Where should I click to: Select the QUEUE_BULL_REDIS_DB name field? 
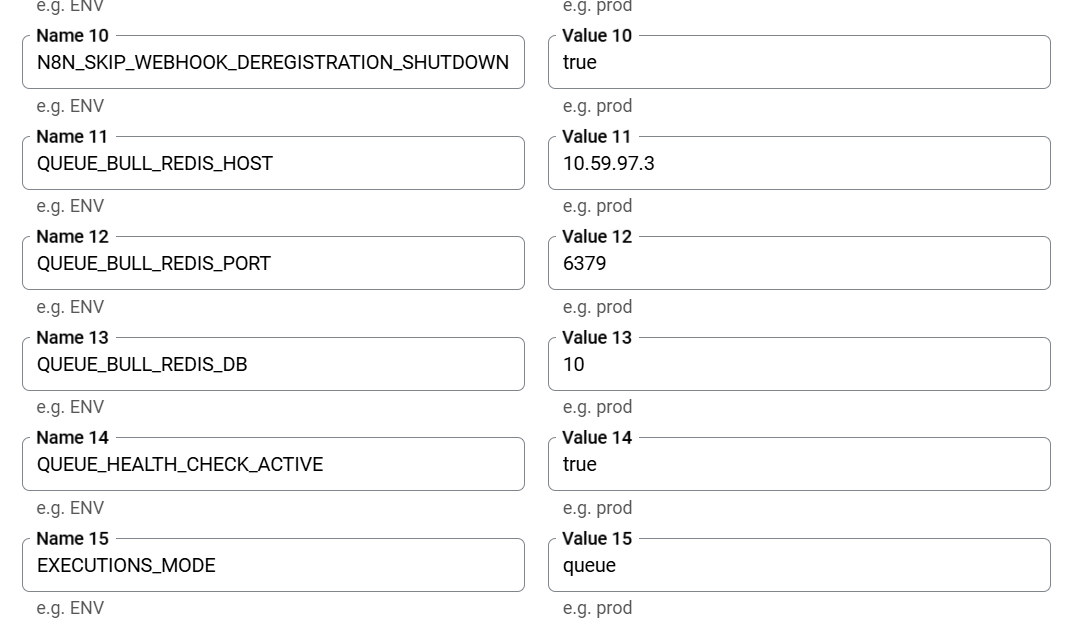point(273,365)
